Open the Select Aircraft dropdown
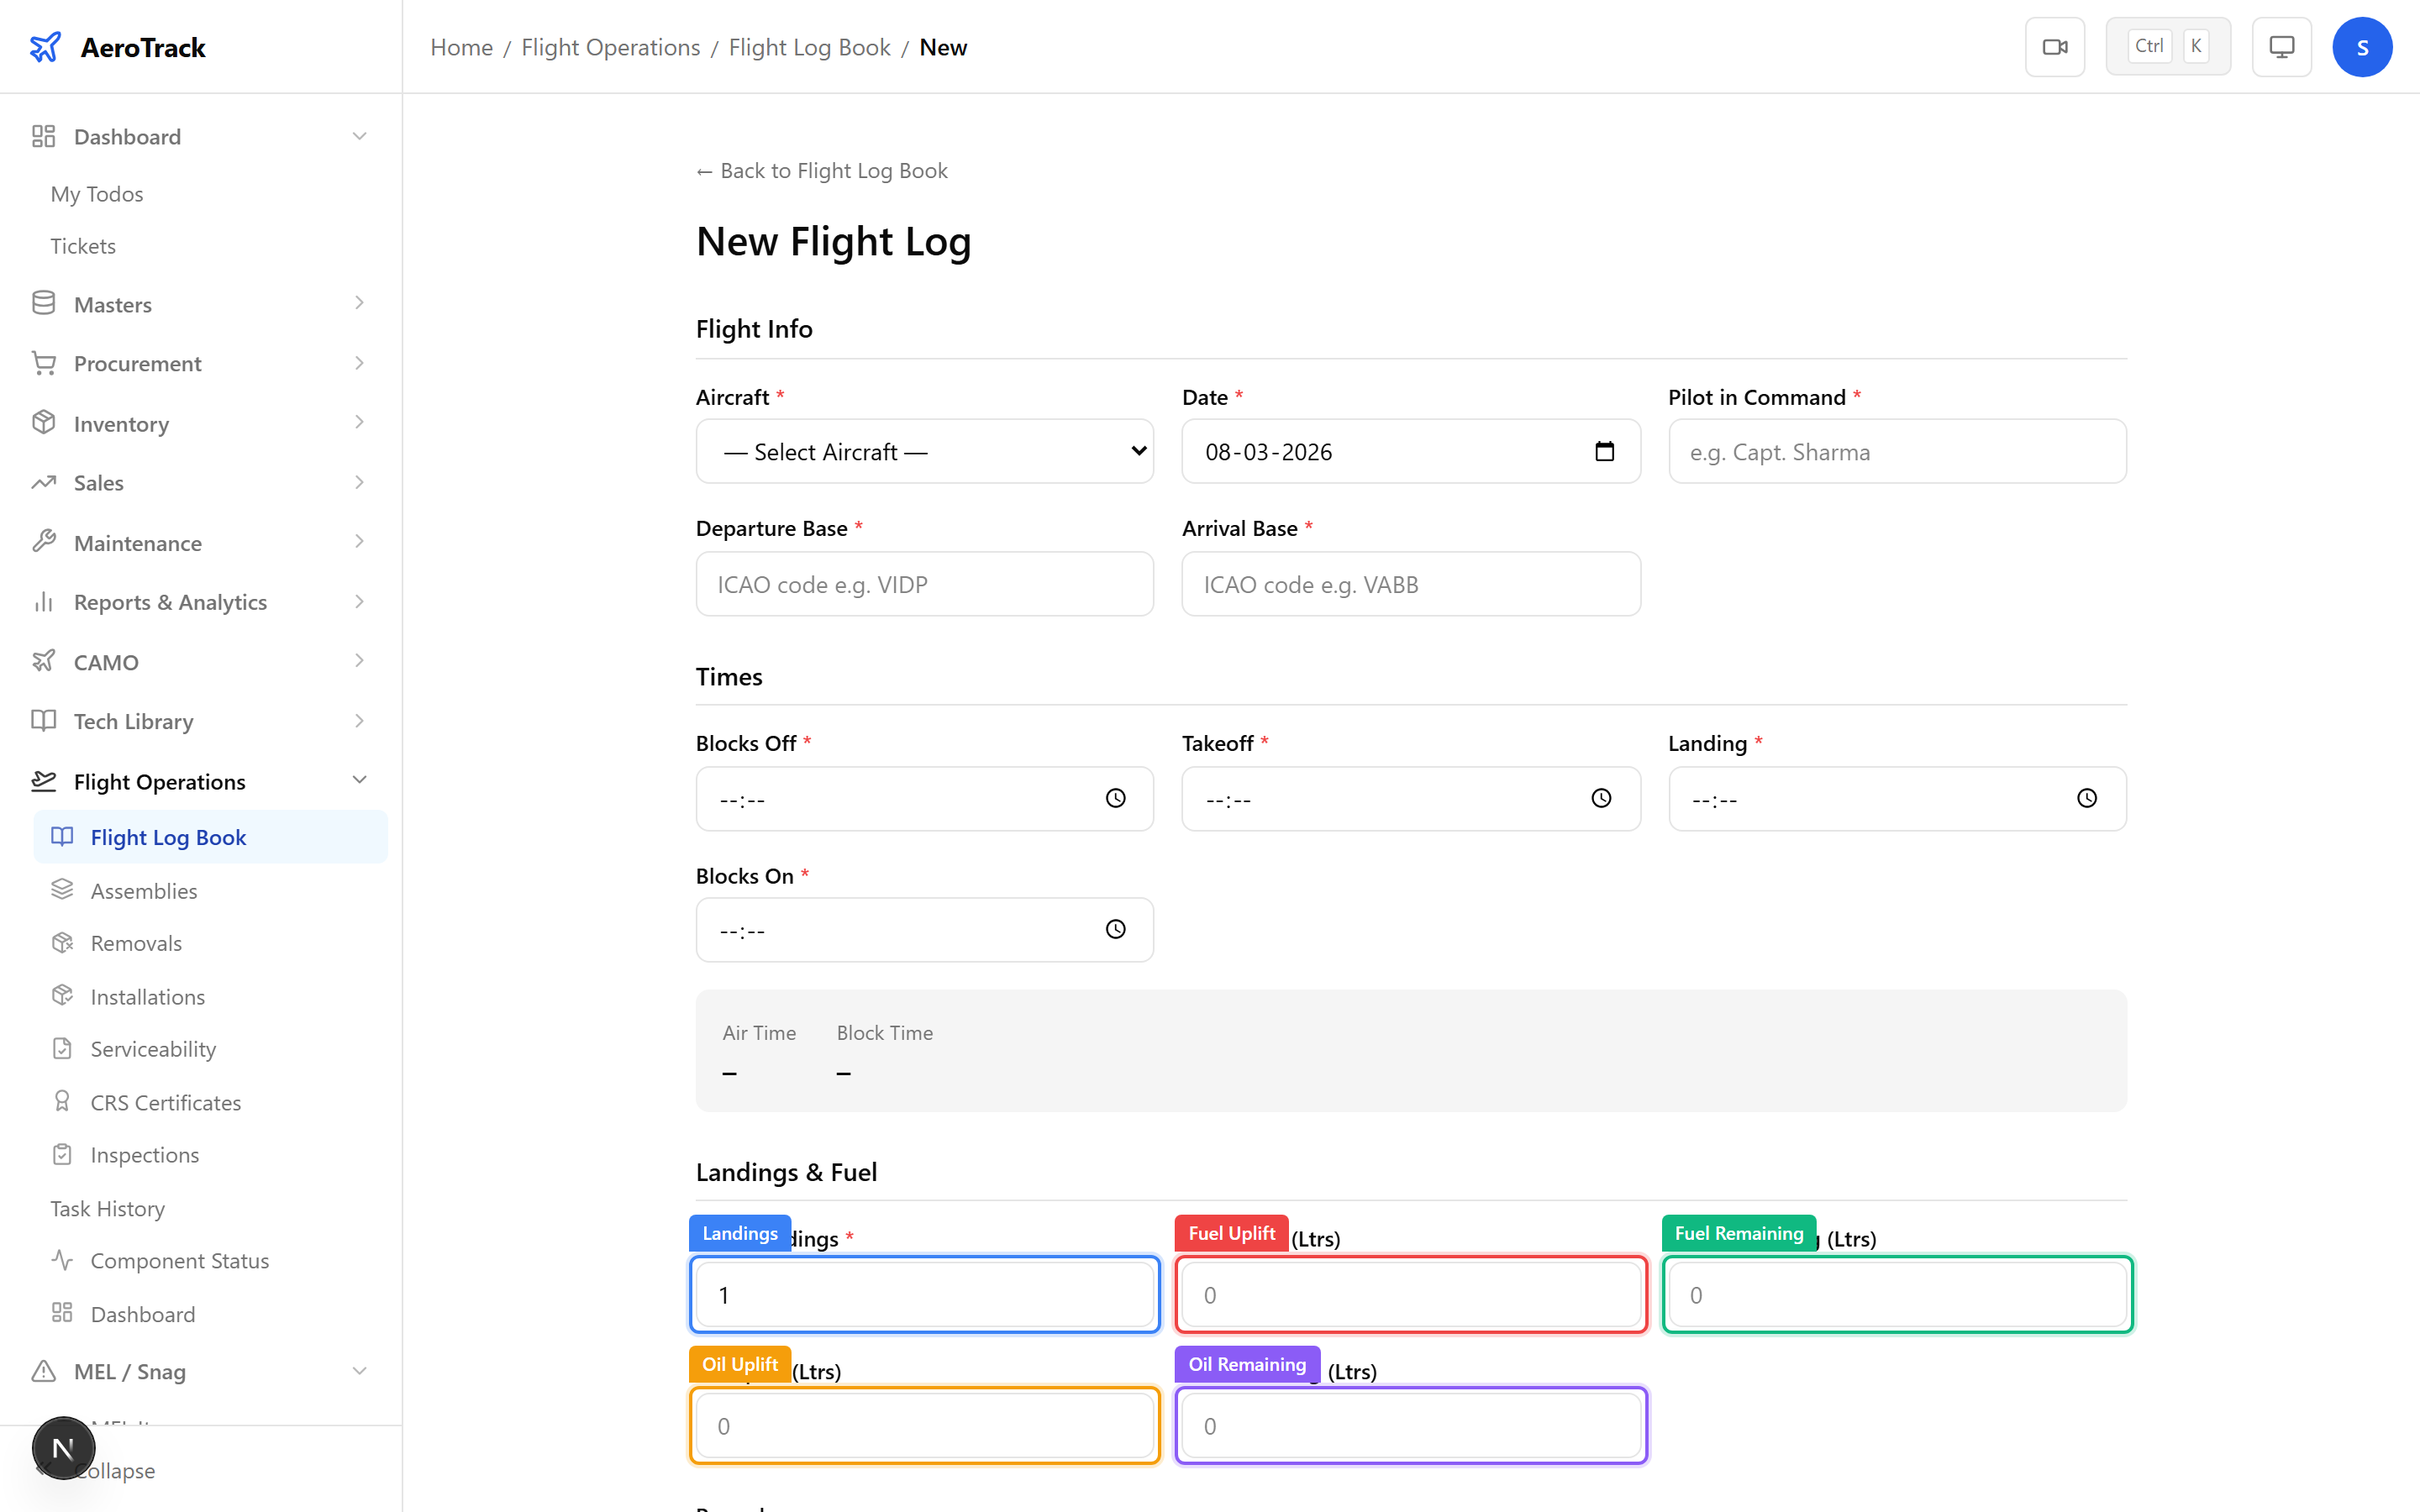 tap(924, 452)
